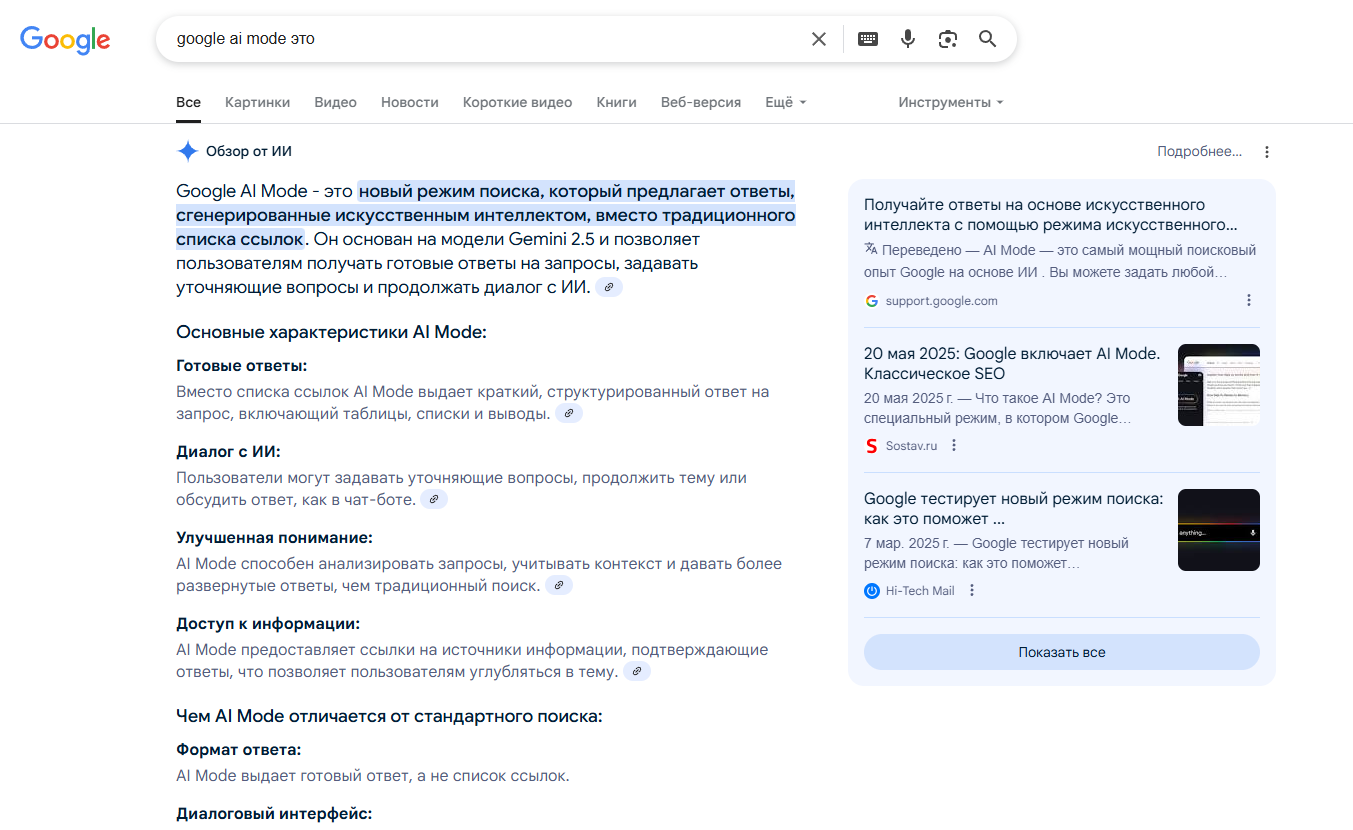Click heading 'Основные характеристики AI Mode:'

coord(331,332)
